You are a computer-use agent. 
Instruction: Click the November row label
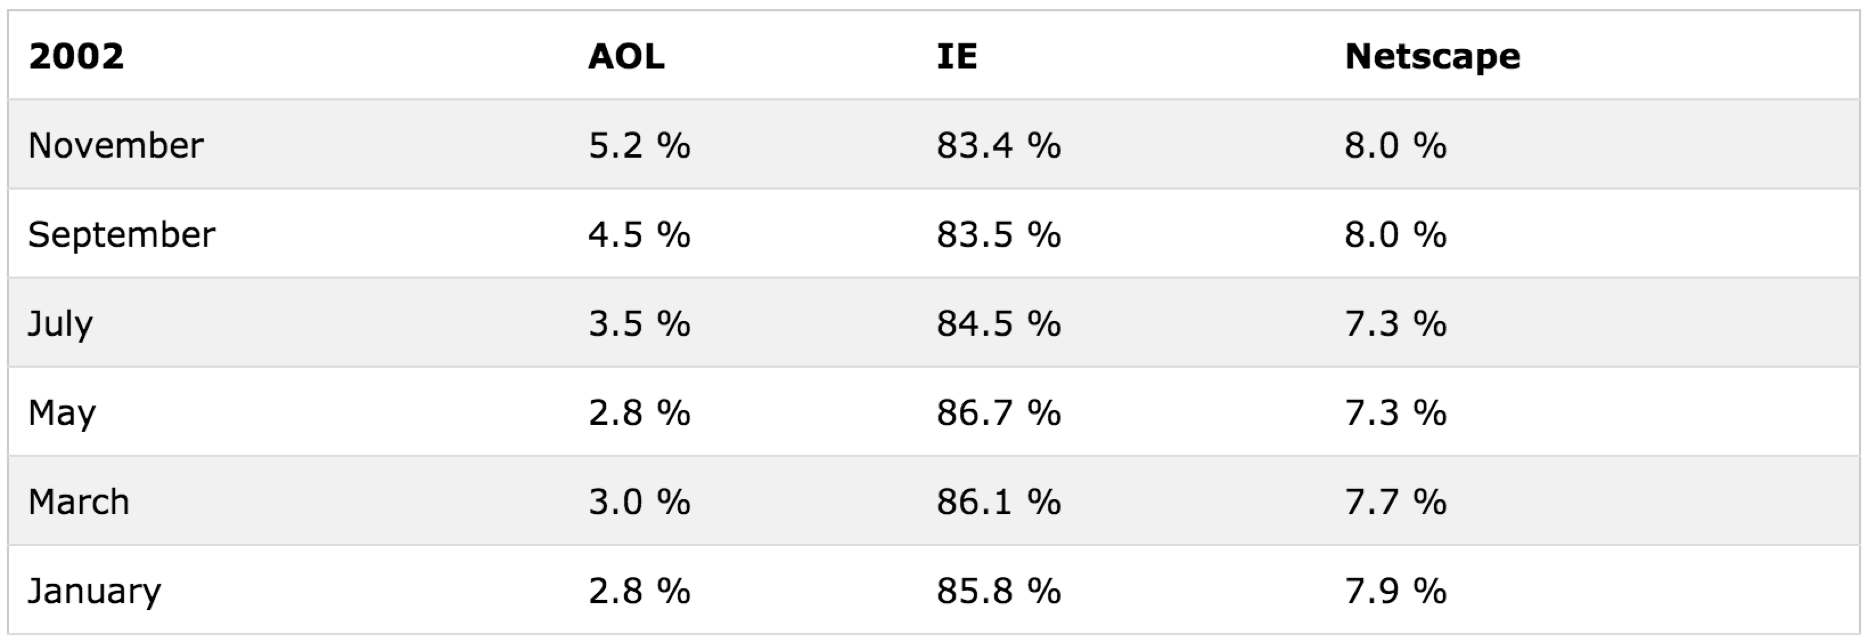(x=116, y=145)
